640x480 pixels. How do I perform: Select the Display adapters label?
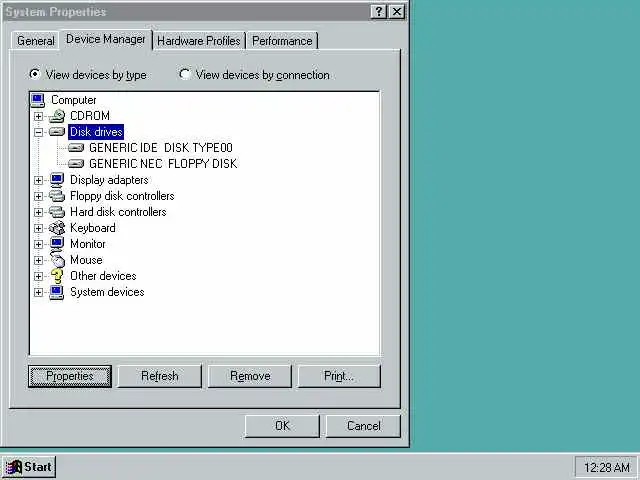click(109, 180)
